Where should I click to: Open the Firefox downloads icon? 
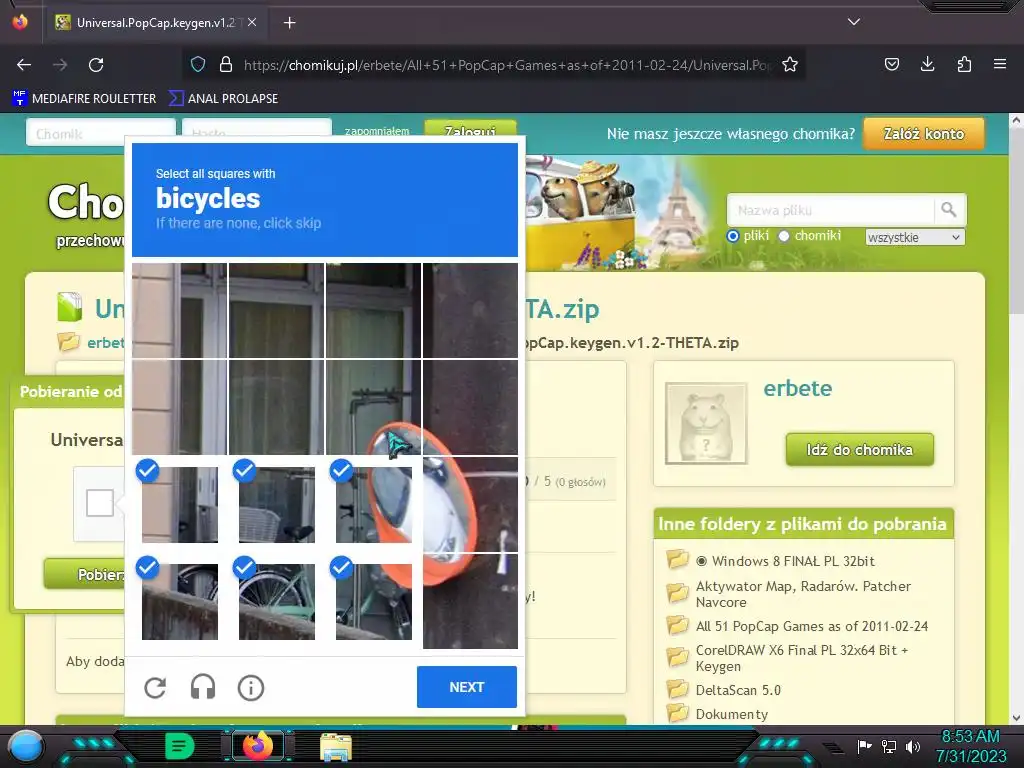coord(927,64)
